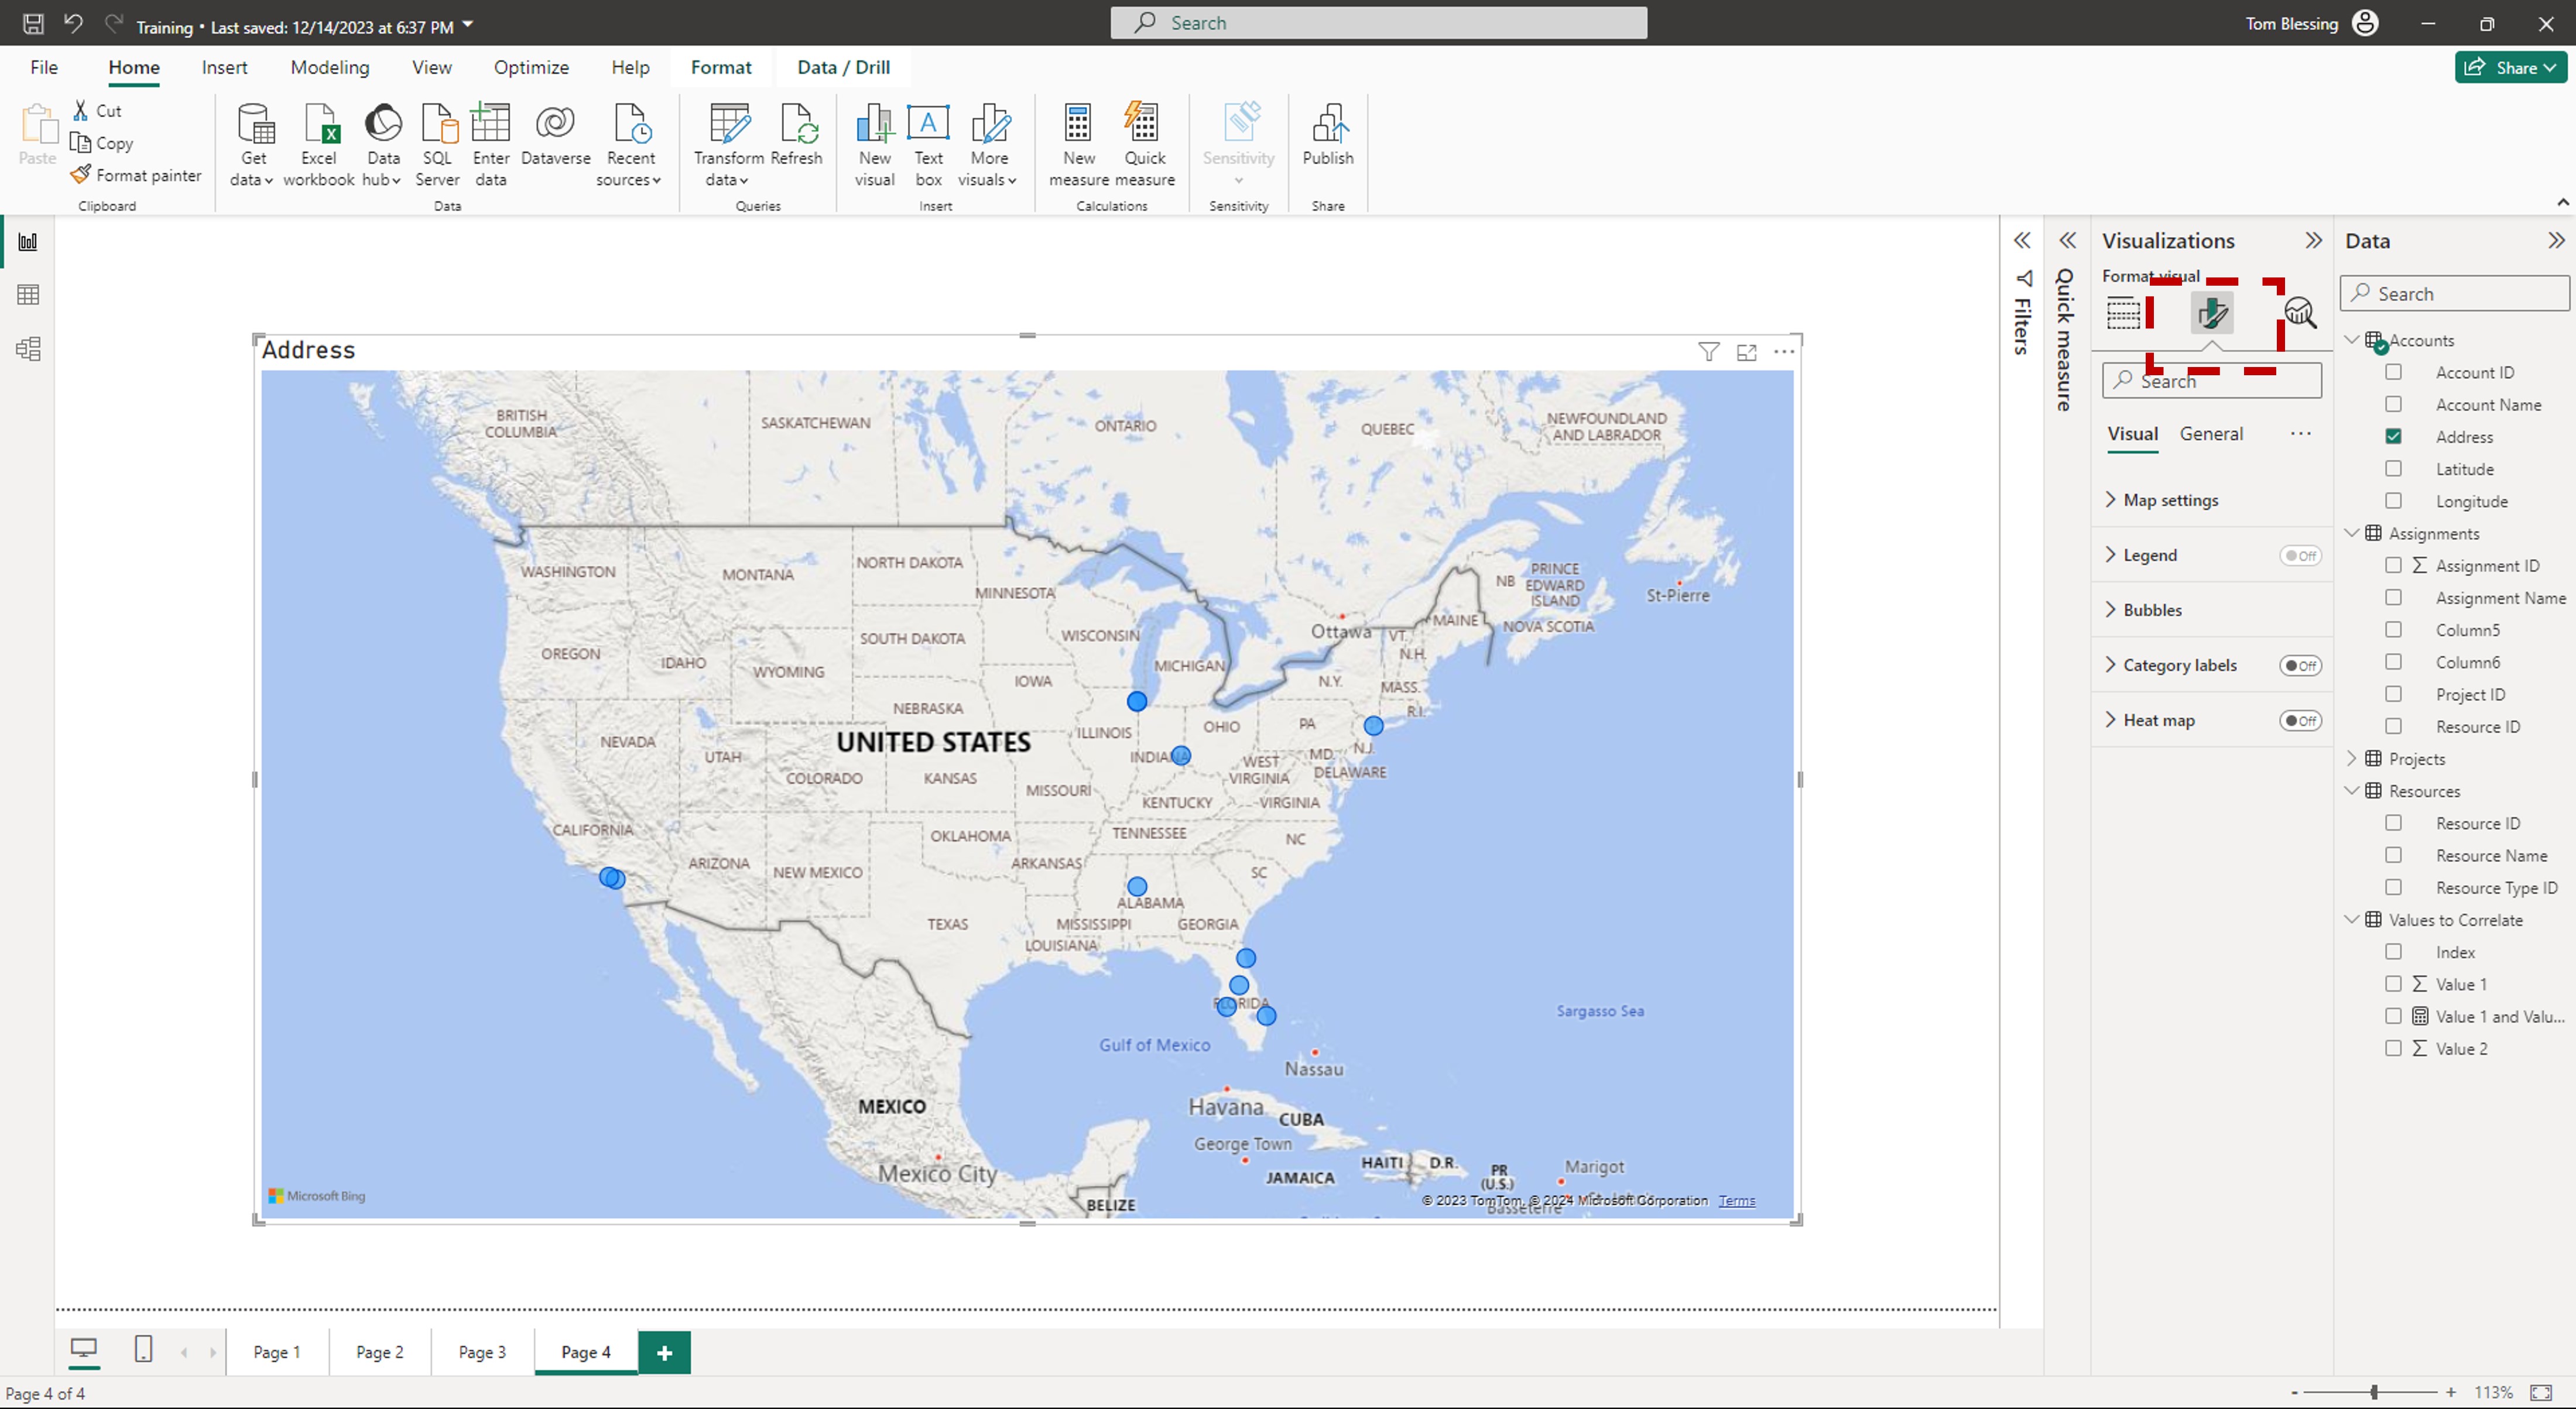This screenshot has height=1409, width=2576.
Task: Expand the Map settings section
Action: (2169, 500)
